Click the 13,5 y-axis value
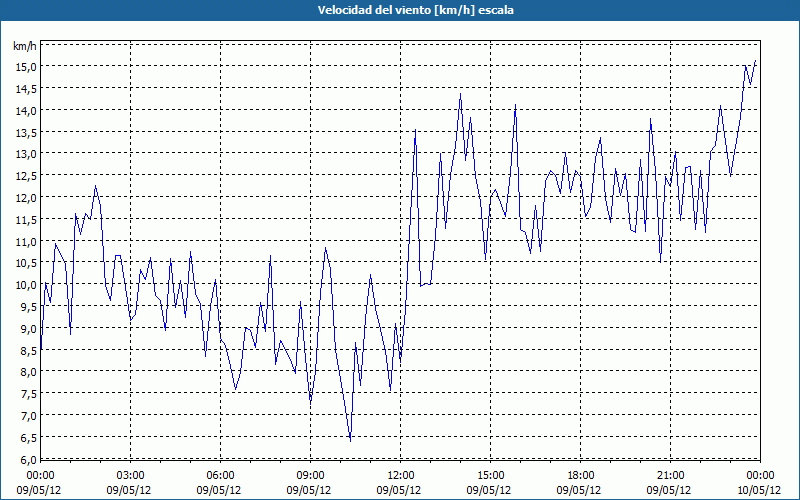 tap(27, 132)
